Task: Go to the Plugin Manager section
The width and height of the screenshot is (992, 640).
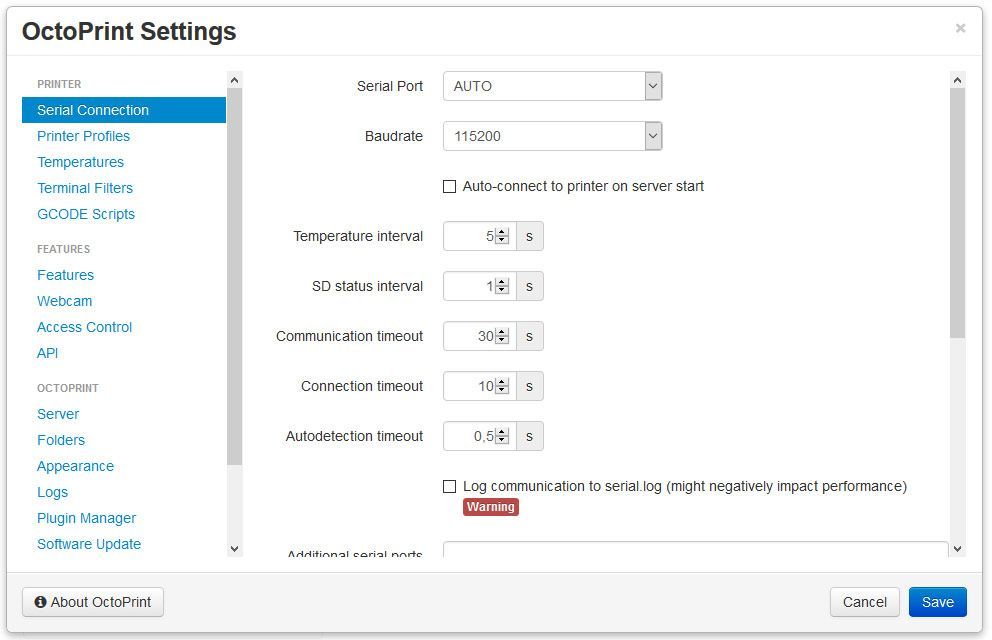Action: [x=86, y=518]
